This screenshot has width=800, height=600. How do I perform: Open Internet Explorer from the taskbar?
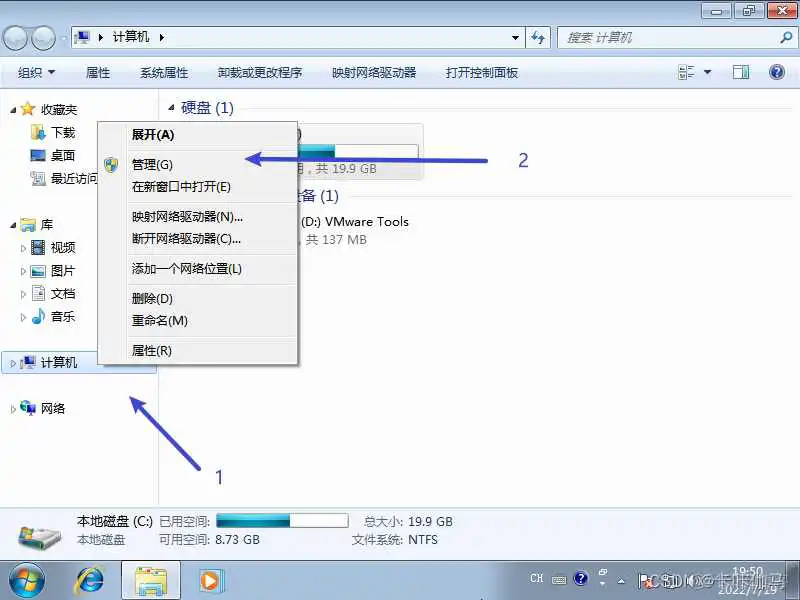[x=90, y=580]
